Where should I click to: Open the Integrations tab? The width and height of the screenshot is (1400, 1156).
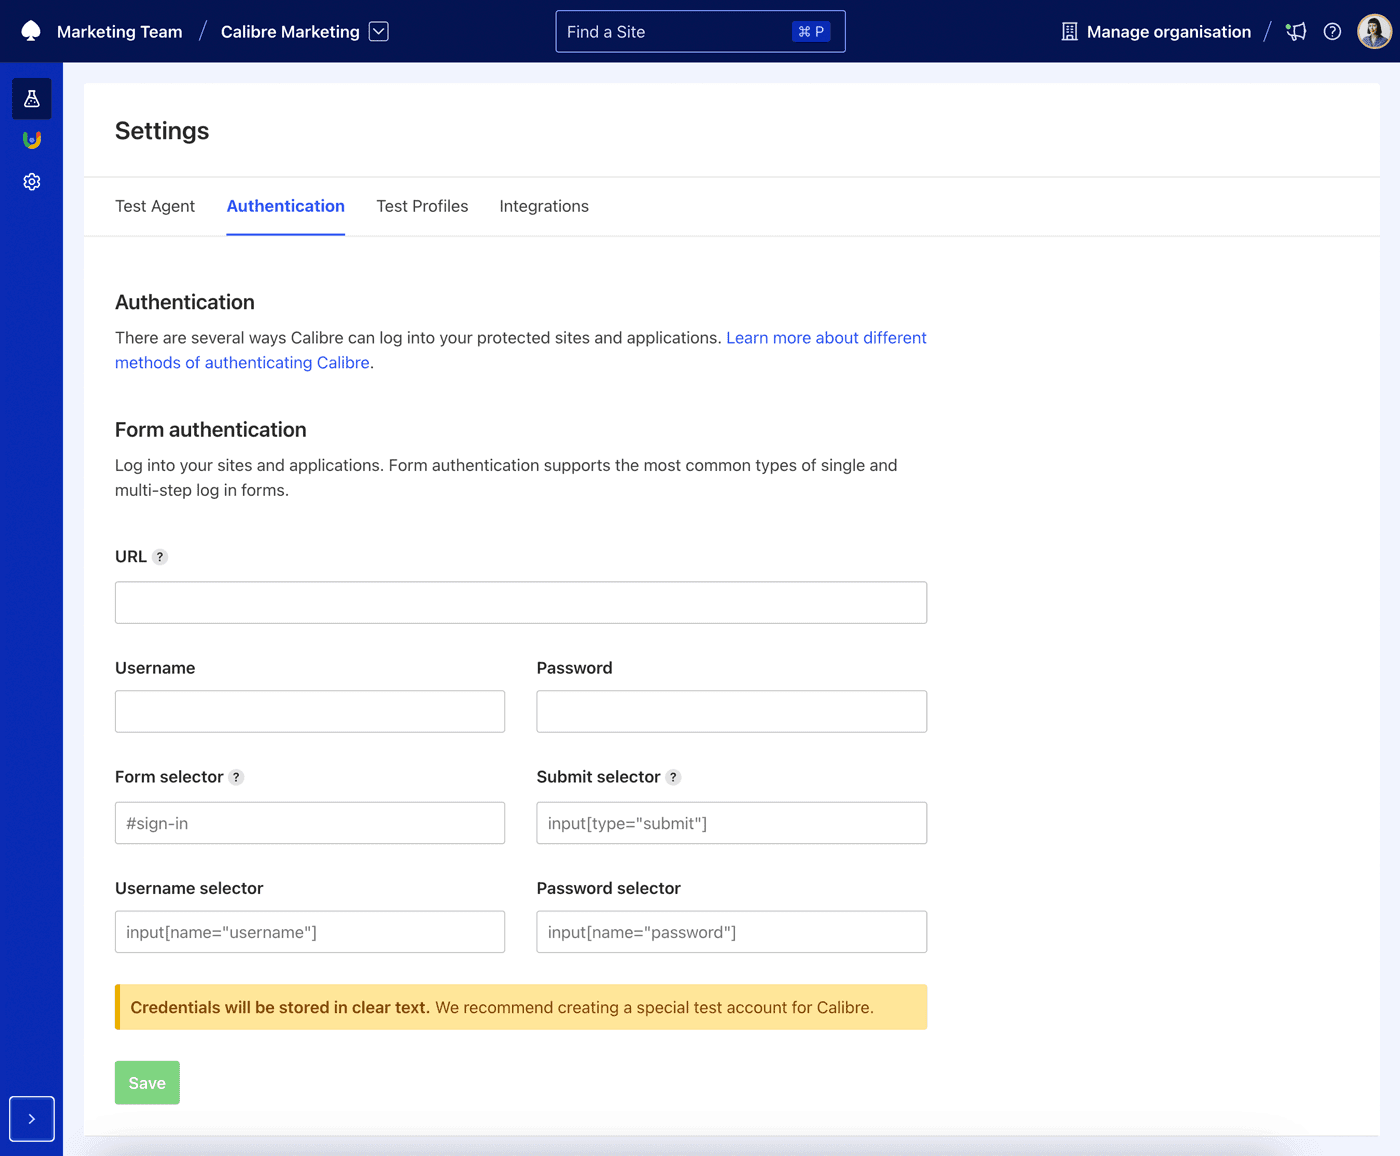click(543, 206)
